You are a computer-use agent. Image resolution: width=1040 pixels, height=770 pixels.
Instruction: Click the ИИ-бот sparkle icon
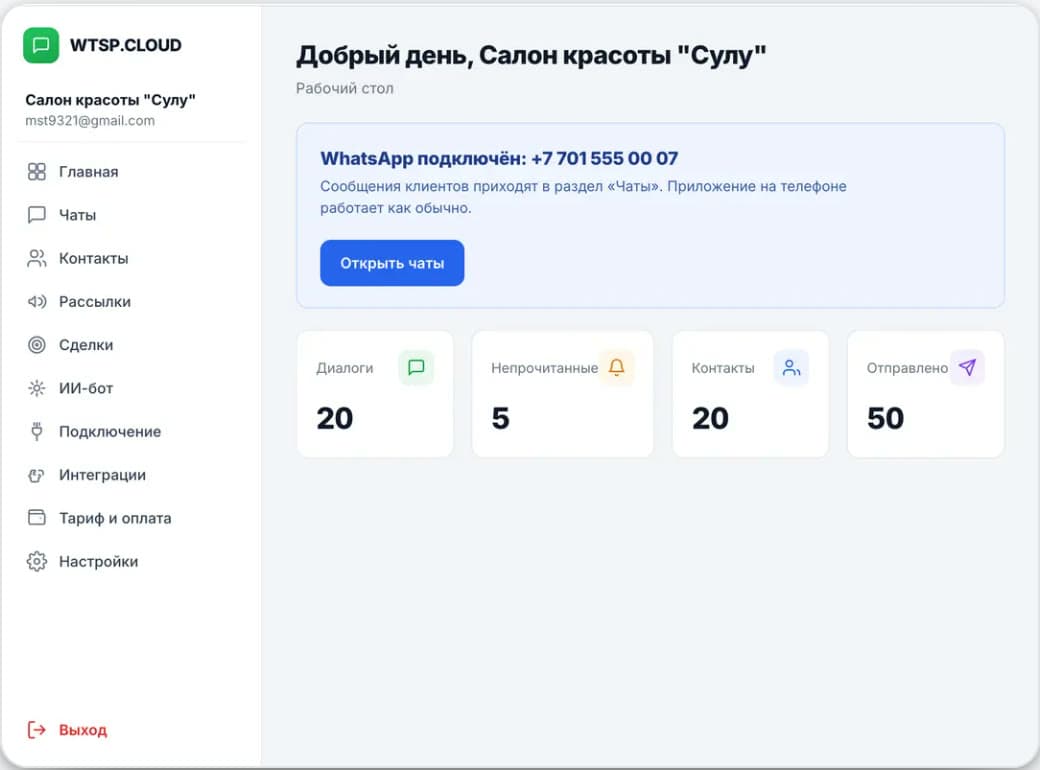tap(36, 388)
